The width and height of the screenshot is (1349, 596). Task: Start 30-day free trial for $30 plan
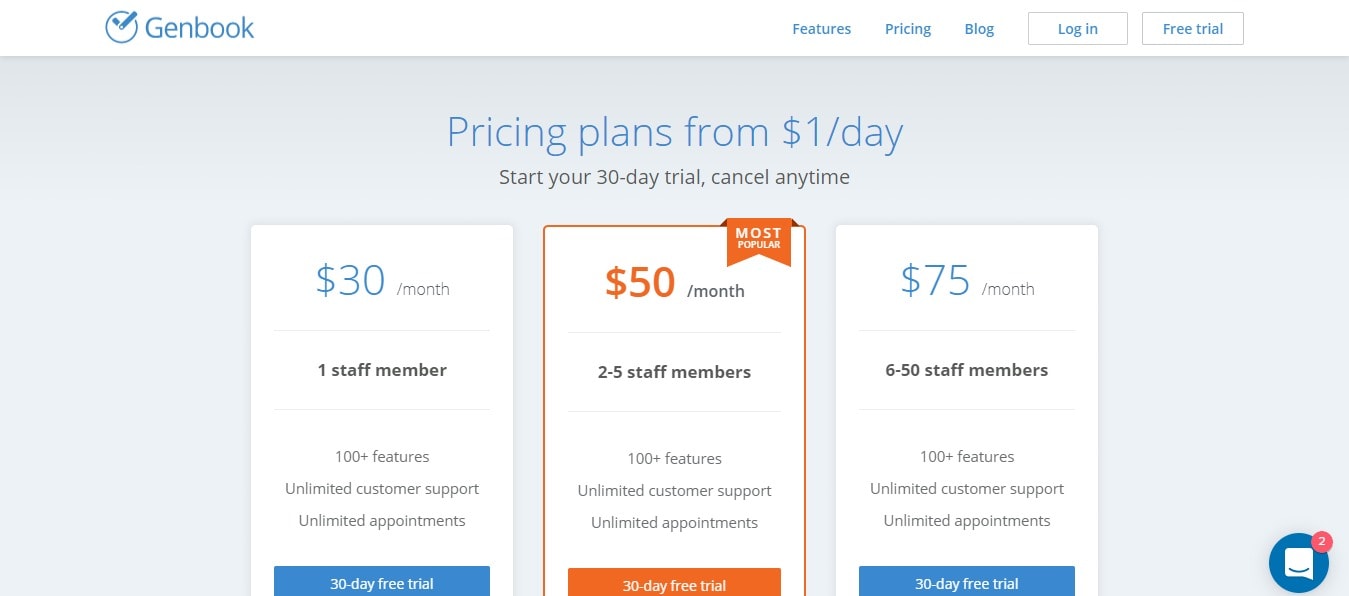click(382, 581)
